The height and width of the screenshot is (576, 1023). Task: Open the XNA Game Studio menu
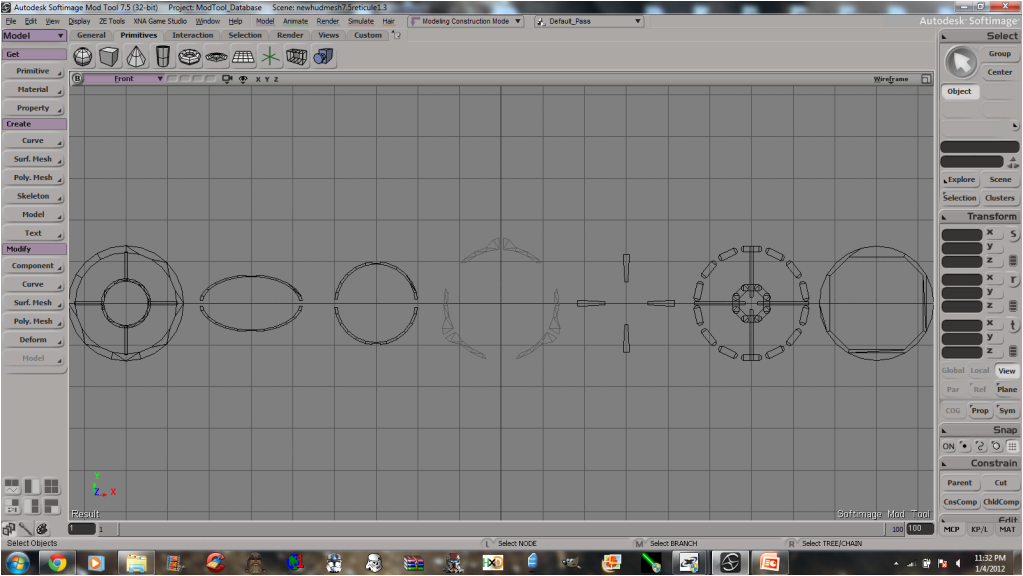(160, 22)
